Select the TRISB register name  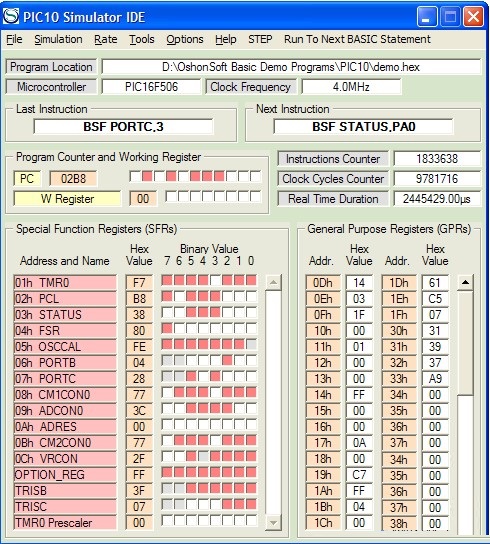[x=65, y=491]
